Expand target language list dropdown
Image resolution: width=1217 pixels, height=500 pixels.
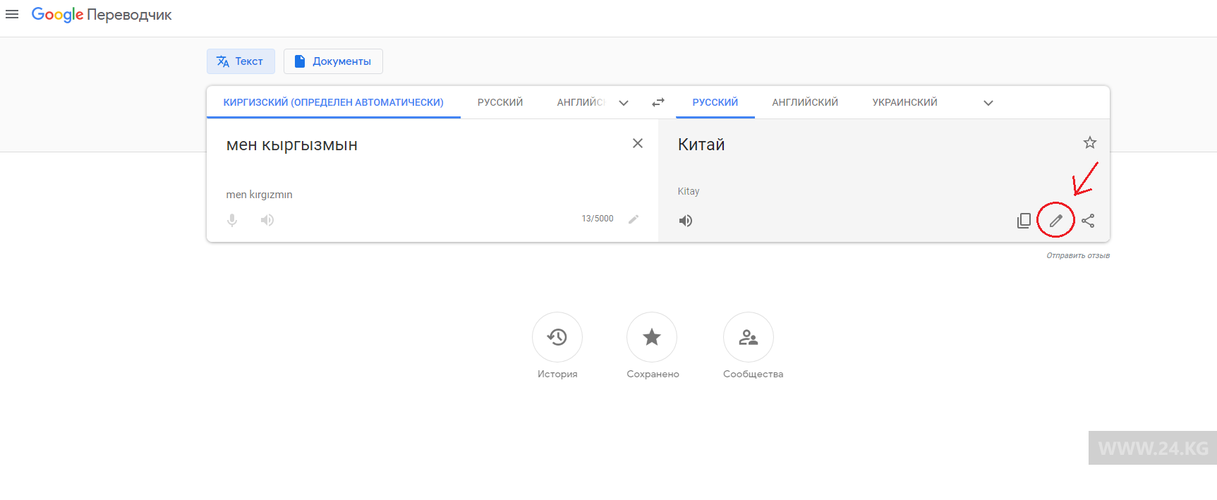coord(988,103)
